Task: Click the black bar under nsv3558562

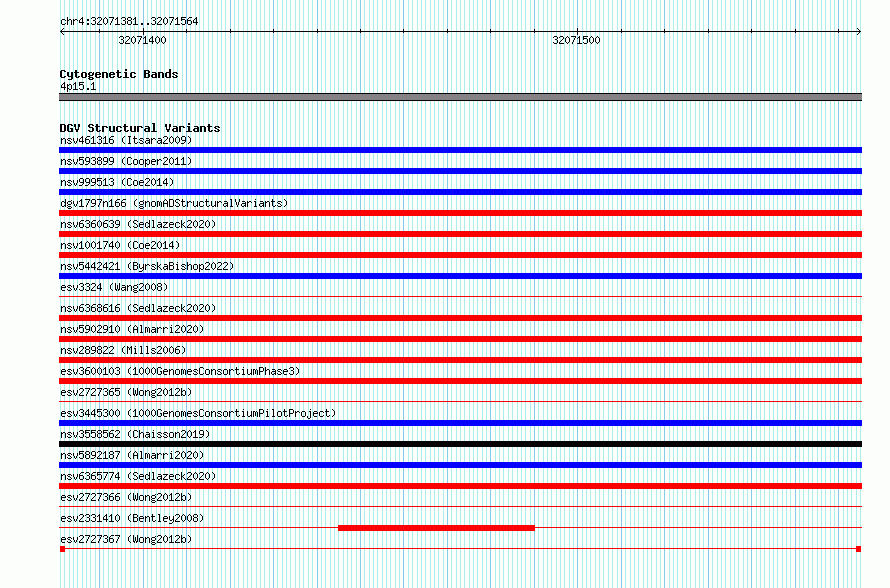Action: pos(460,444)
